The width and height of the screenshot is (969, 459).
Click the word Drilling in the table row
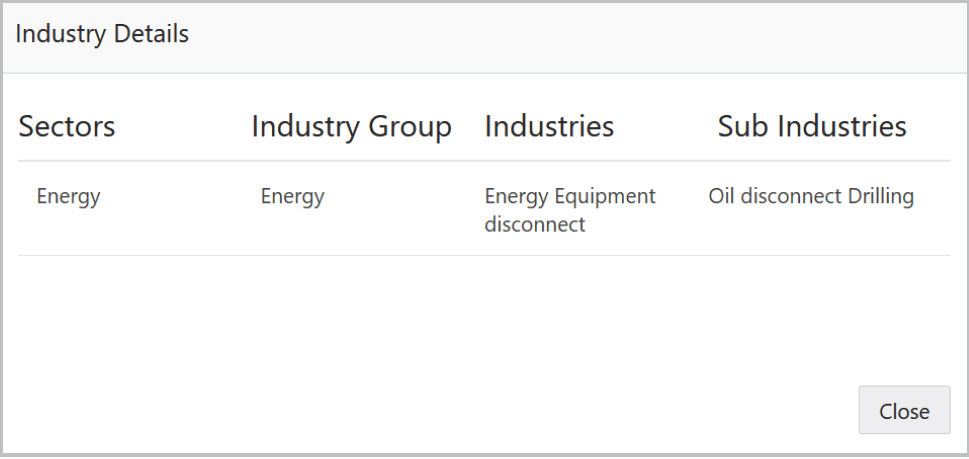881,196
